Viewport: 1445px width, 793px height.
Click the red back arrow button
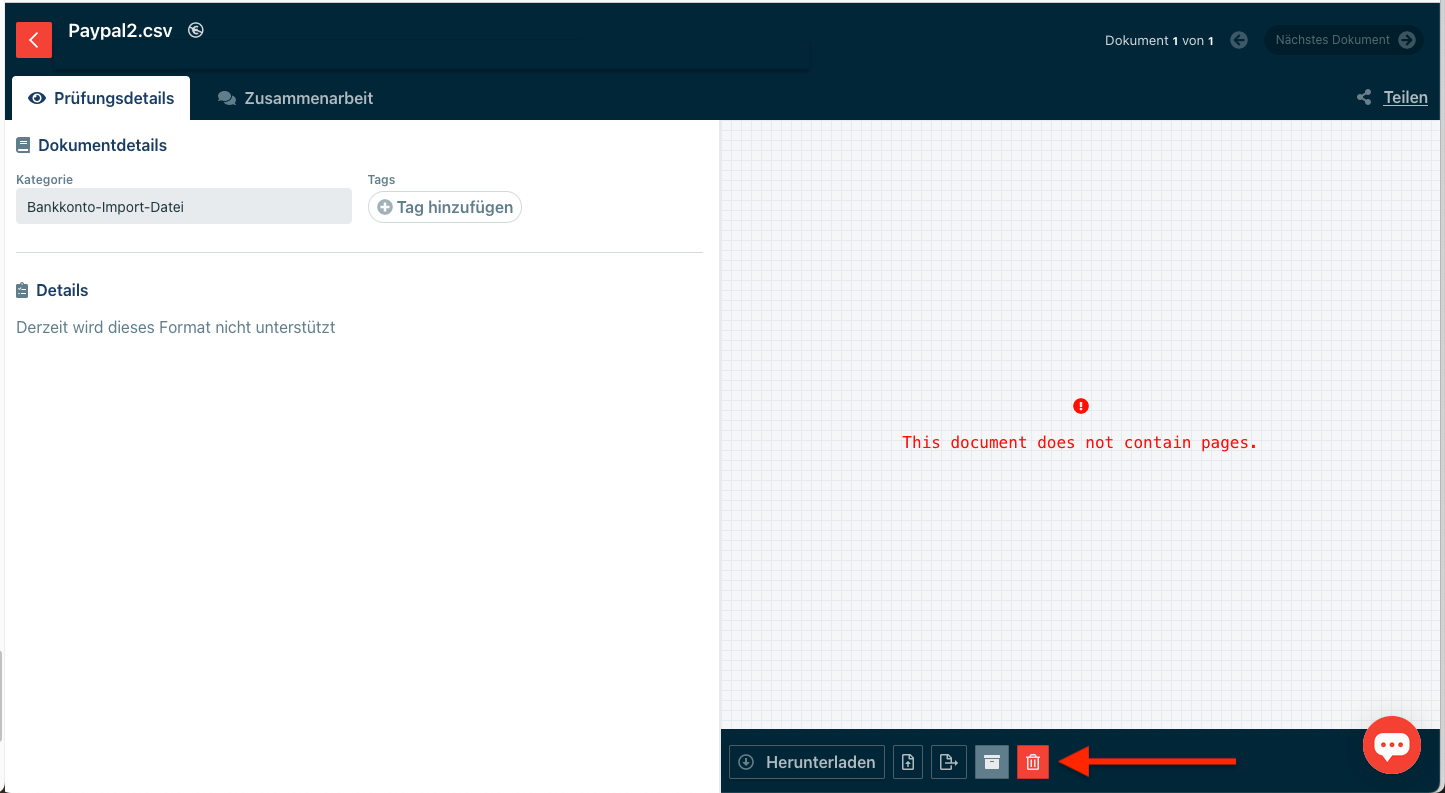[x=34, y=40]
